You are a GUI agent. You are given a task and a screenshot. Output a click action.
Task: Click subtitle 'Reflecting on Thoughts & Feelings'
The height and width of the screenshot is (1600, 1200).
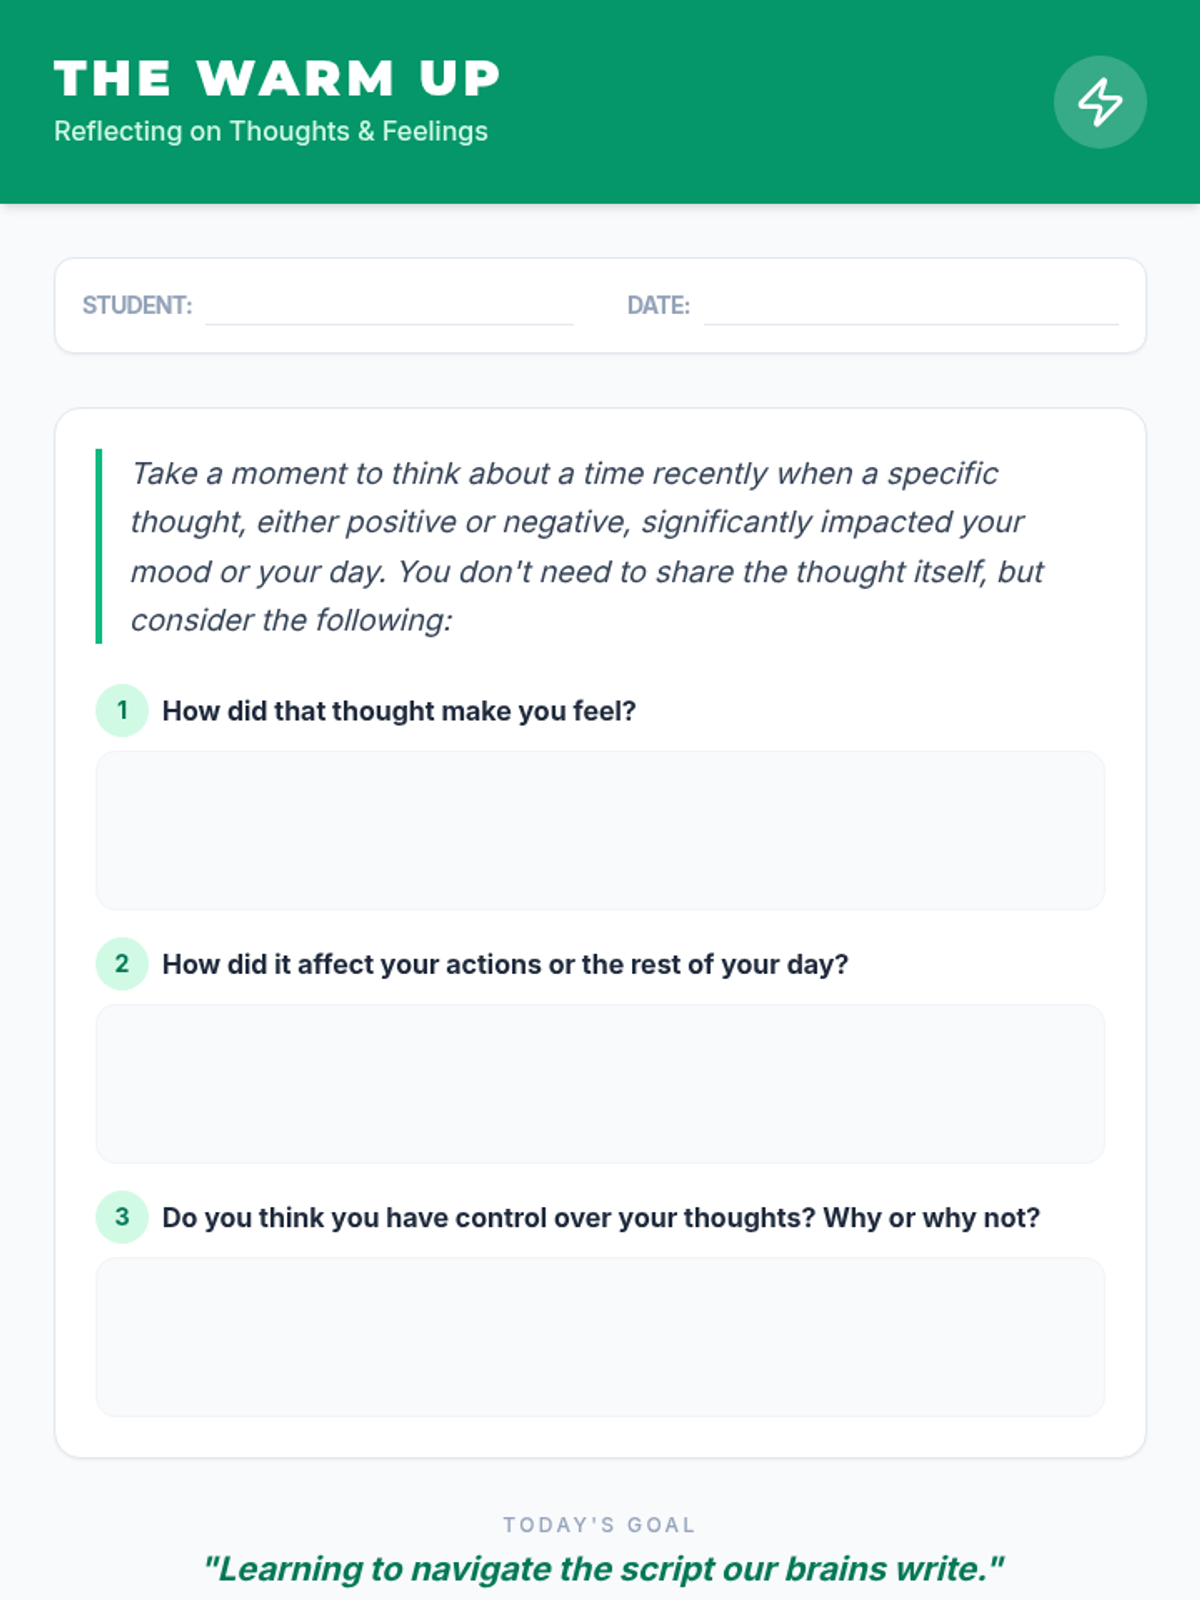(271, 131)
